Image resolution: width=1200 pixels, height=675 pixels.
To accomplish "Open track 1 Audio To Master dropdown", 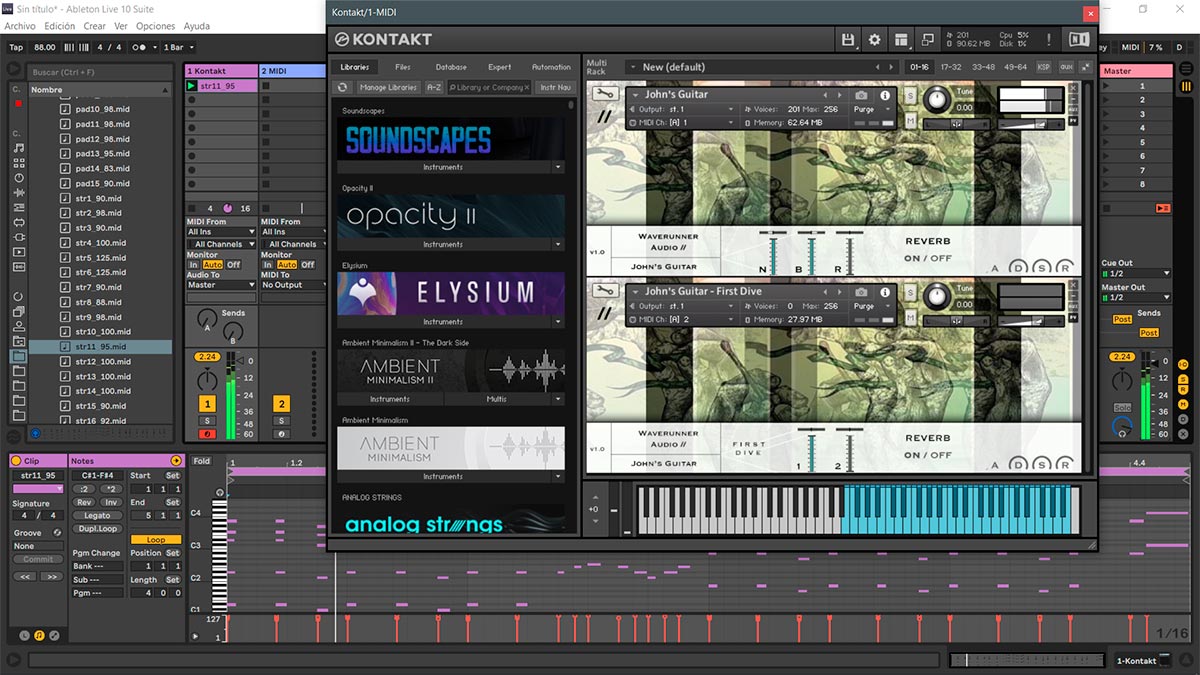I will tap(220, 285).
